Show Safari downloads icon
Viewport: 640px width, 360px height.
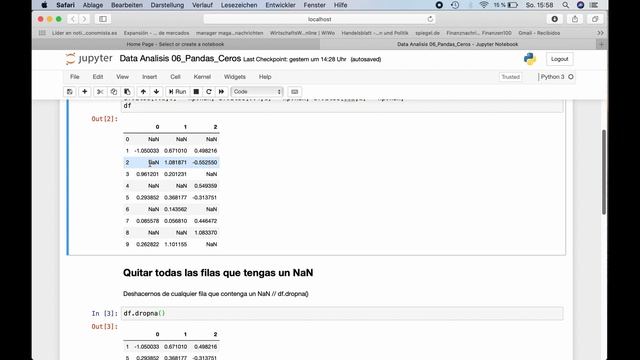[555, 19]
